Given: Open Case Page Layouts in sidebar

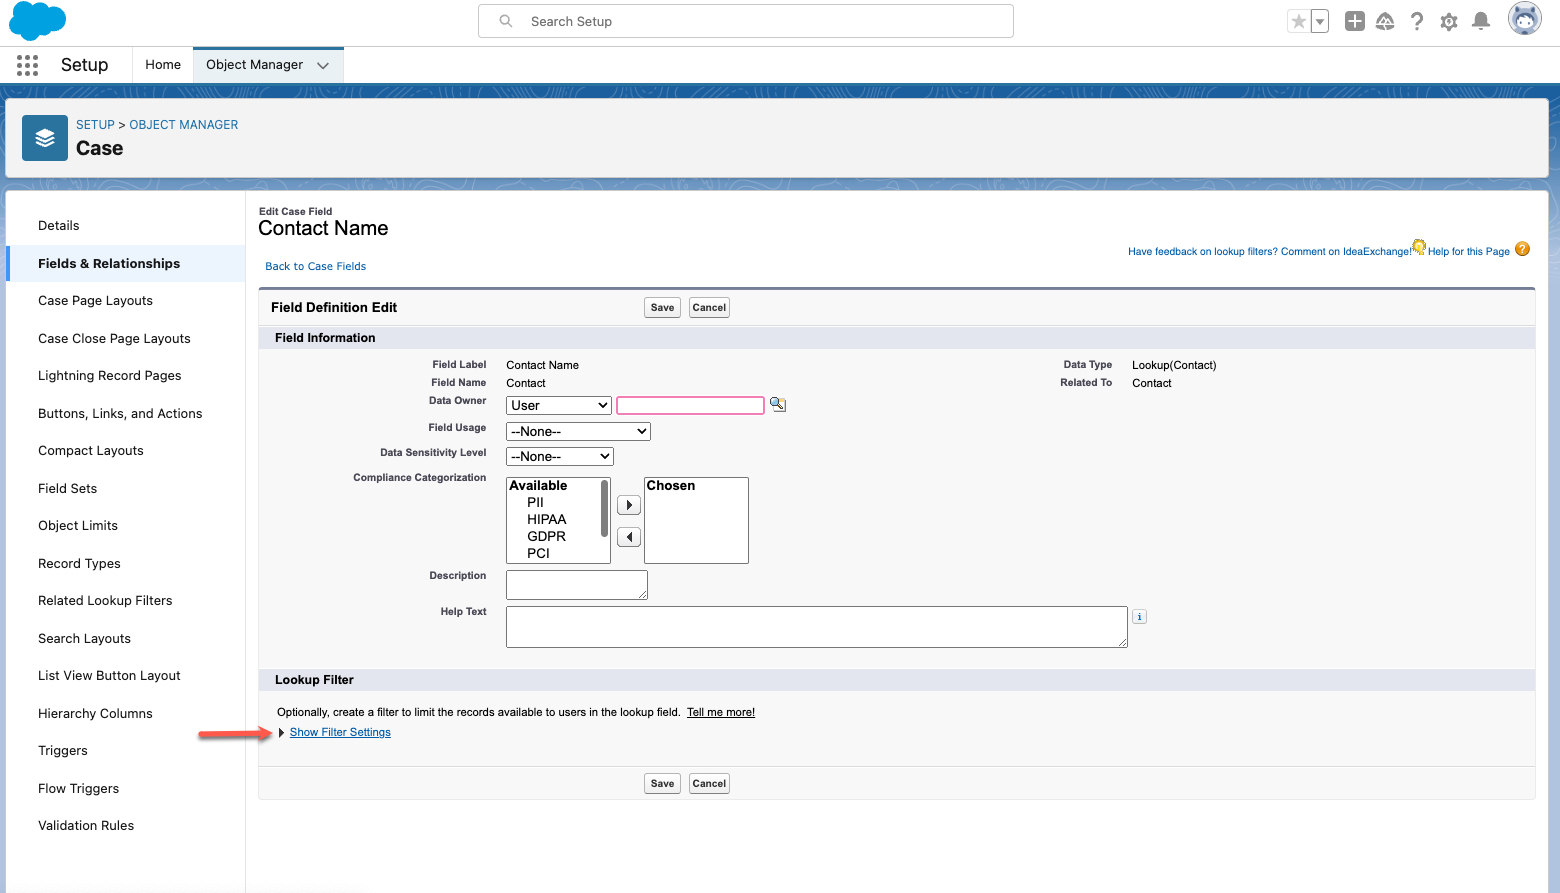Looking at the screenshot, I should click(x=95, y=301).
